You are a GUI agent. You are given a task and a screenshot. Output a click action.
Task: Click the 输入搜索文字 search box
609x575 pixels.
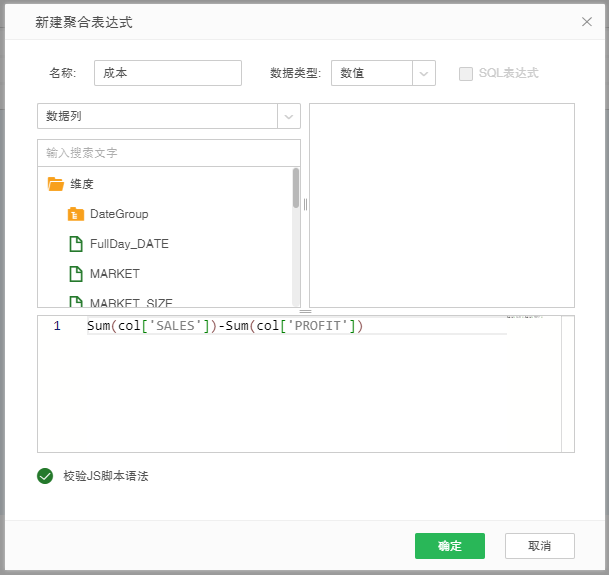point(168,153)
